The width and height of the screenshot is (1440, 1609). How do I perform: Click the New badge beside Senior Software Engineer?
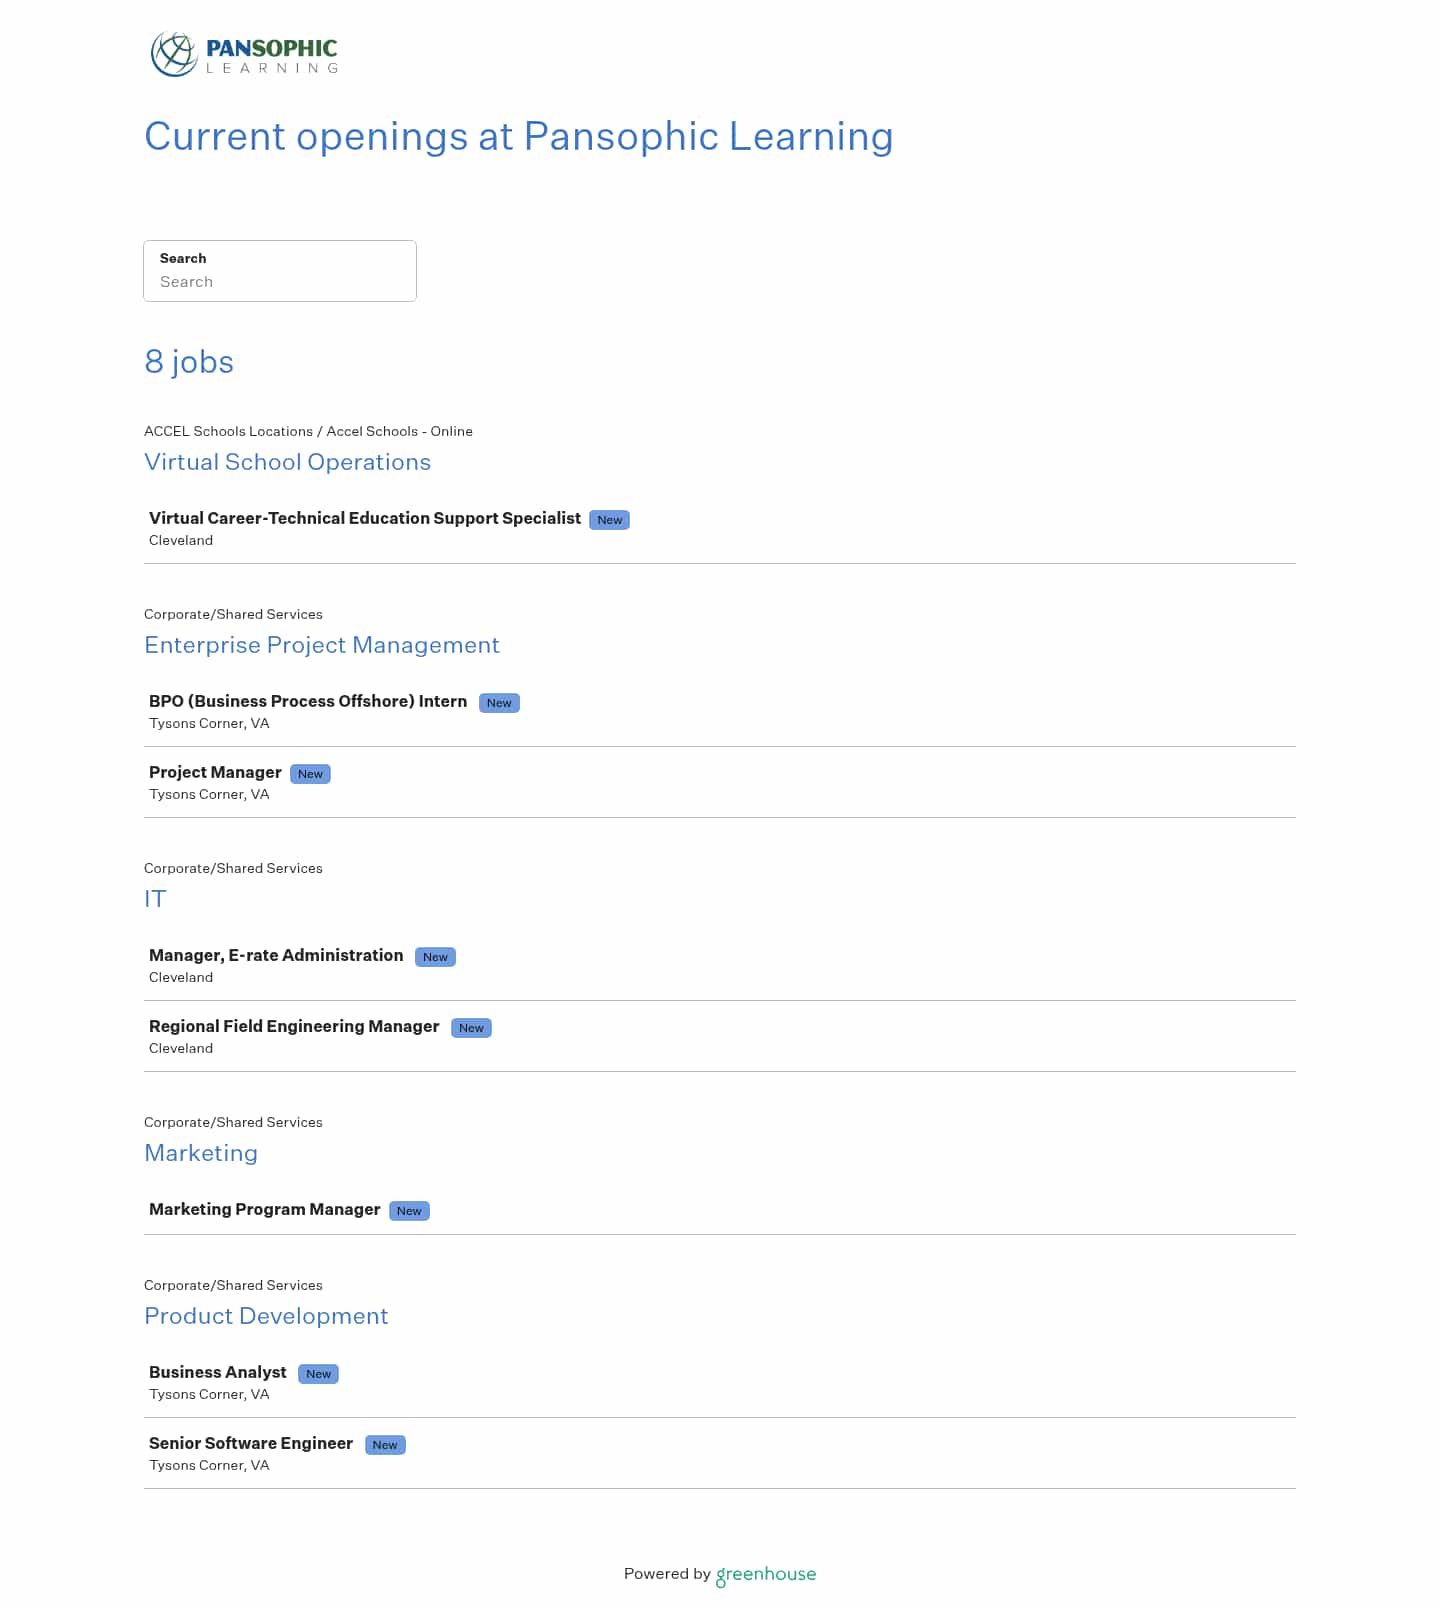click(x=385, y=1445)
